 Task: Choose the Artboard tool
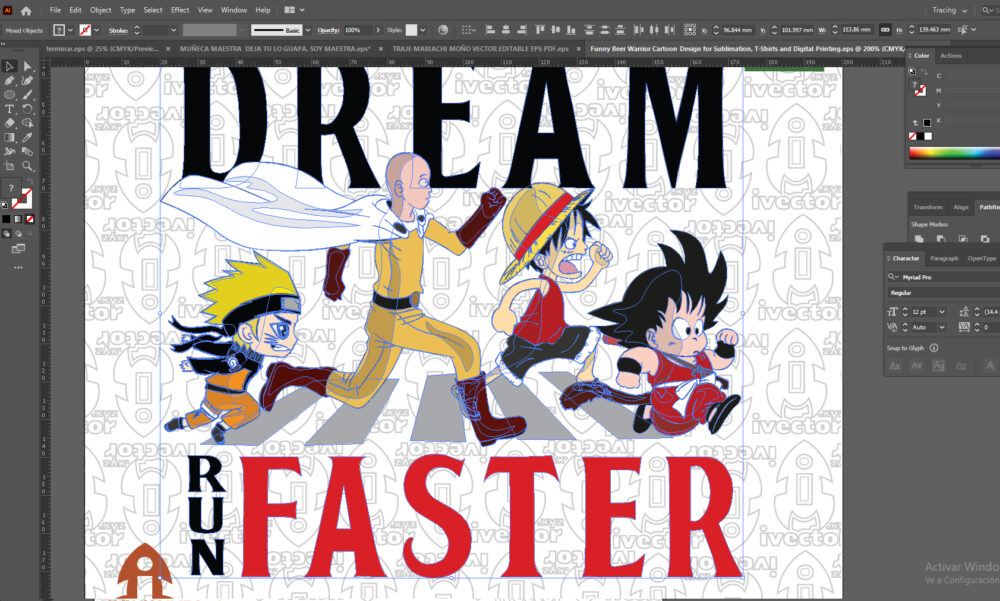[x=9, y=166]
